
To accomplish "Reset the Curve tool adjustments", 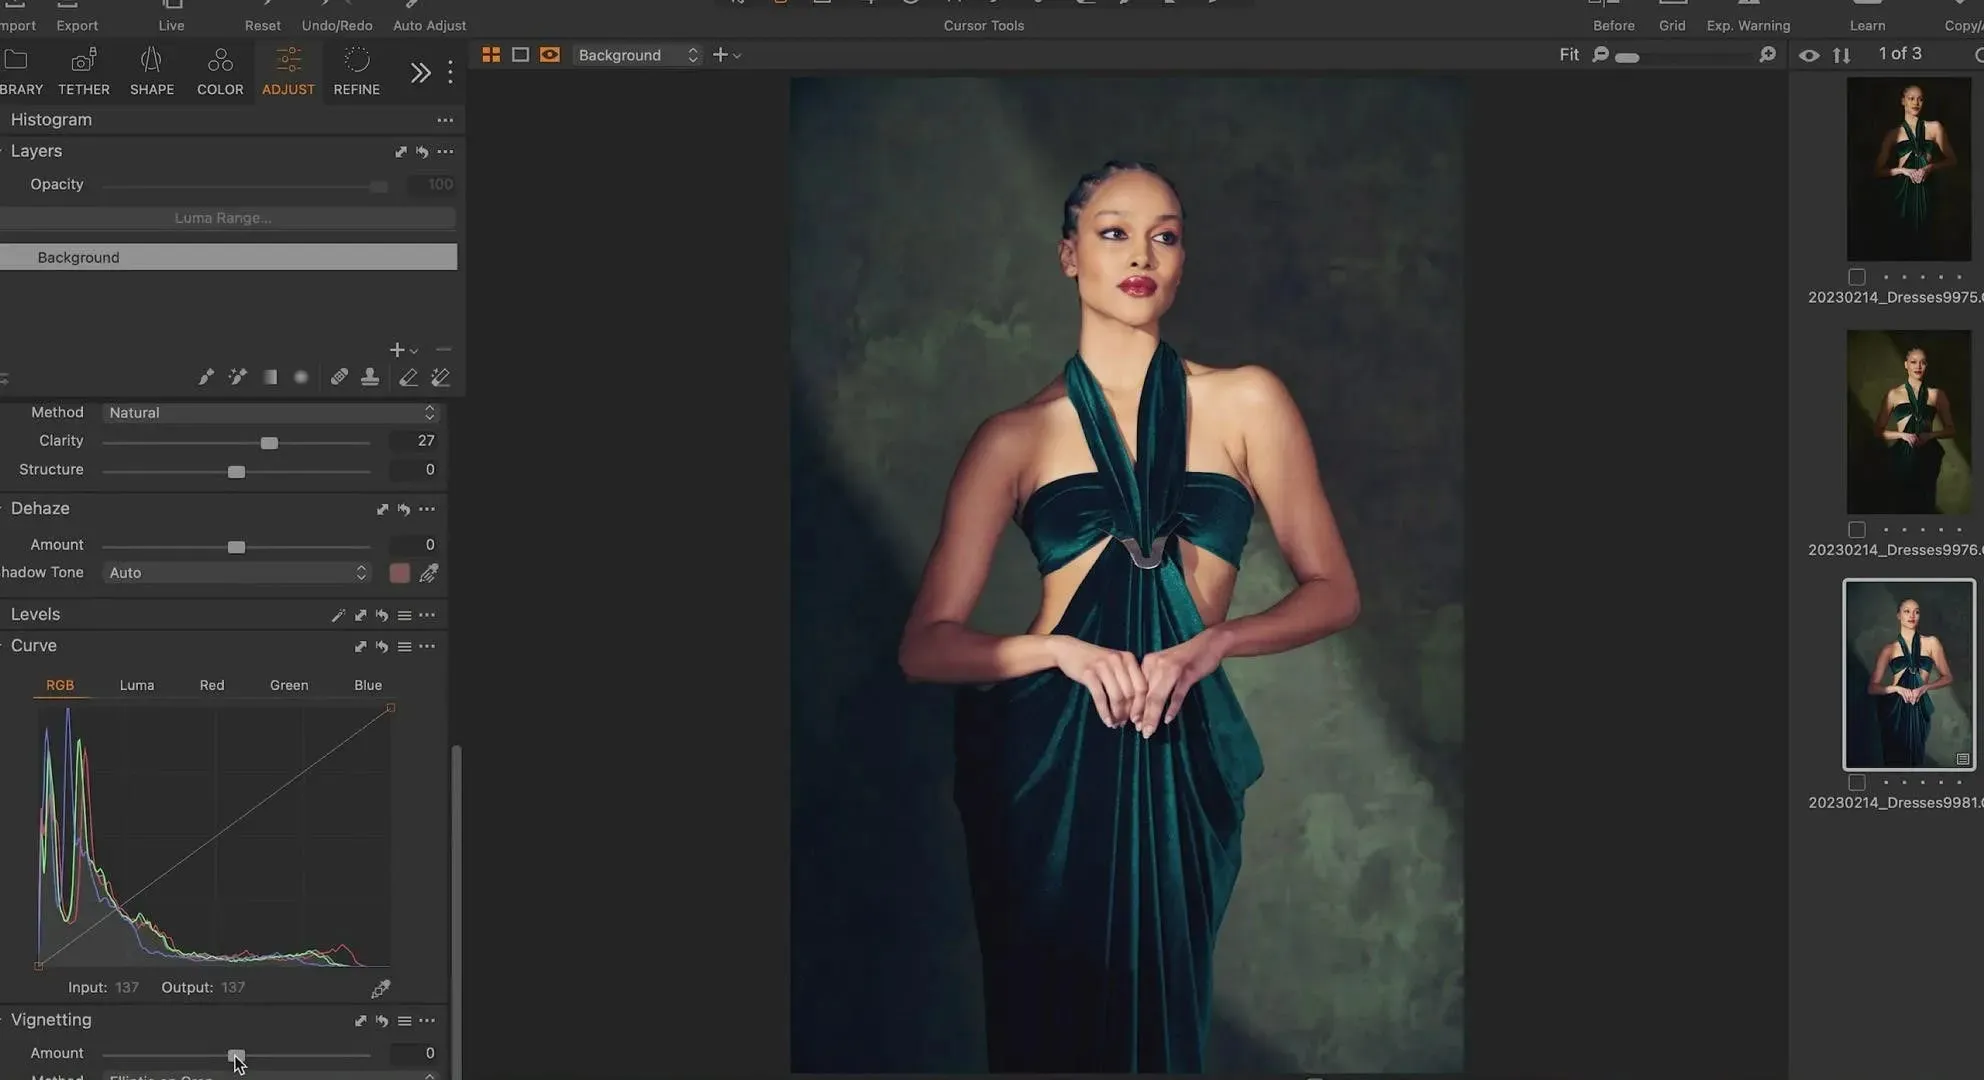I will [x=382, y=647].
